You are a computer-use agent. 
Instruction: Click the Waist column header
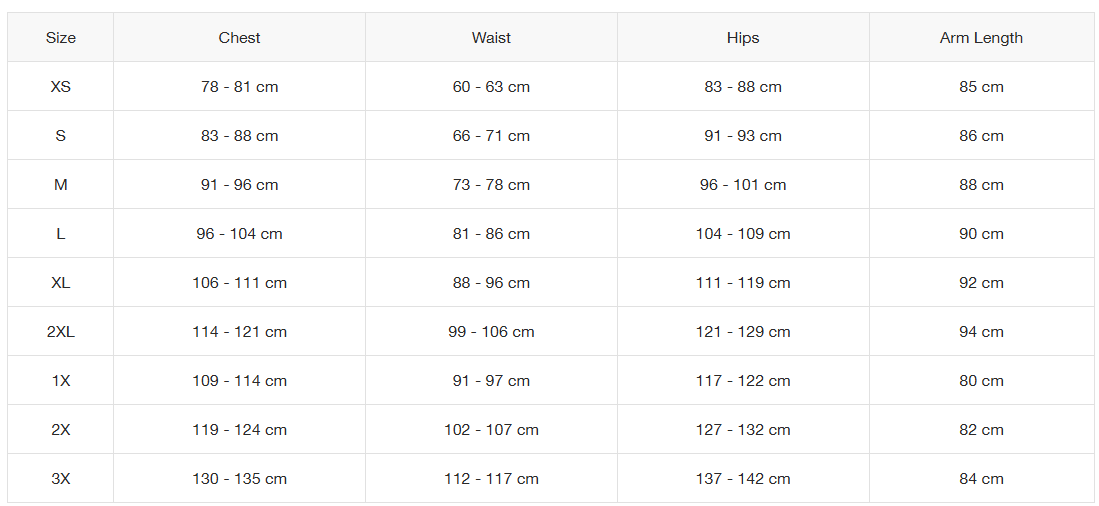491,38
